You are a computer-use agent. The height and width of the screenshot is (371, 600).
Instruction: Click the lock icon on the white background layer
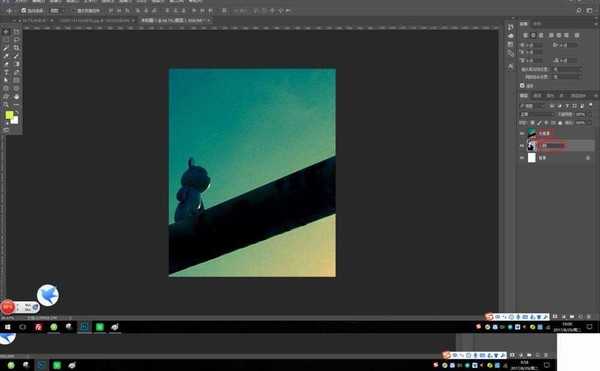[588, 158]
